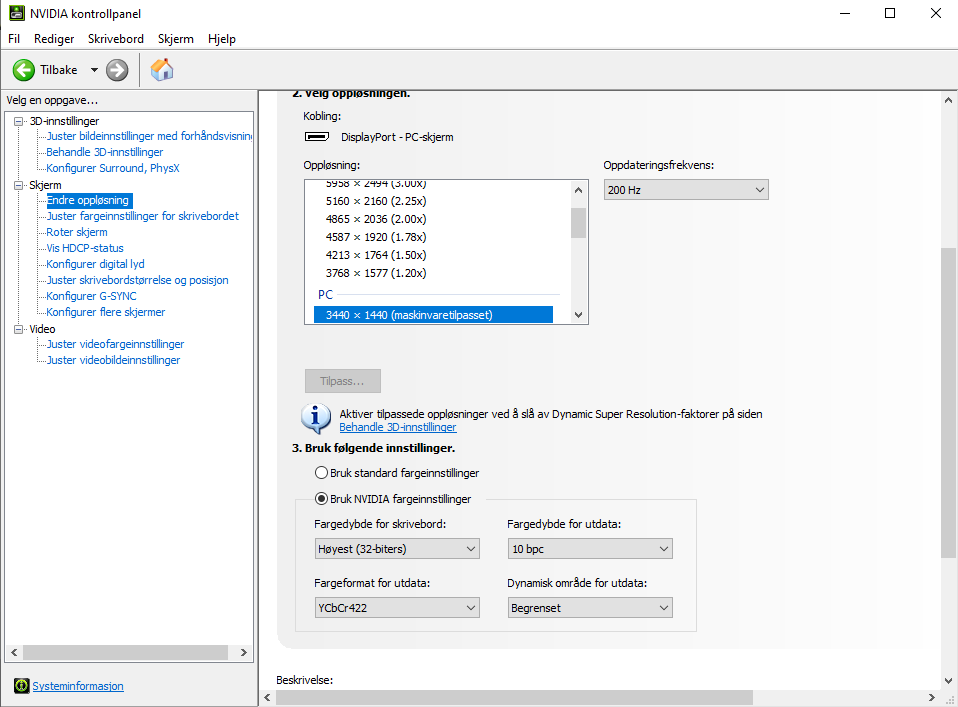Open the home page house icon

(162, 70)
